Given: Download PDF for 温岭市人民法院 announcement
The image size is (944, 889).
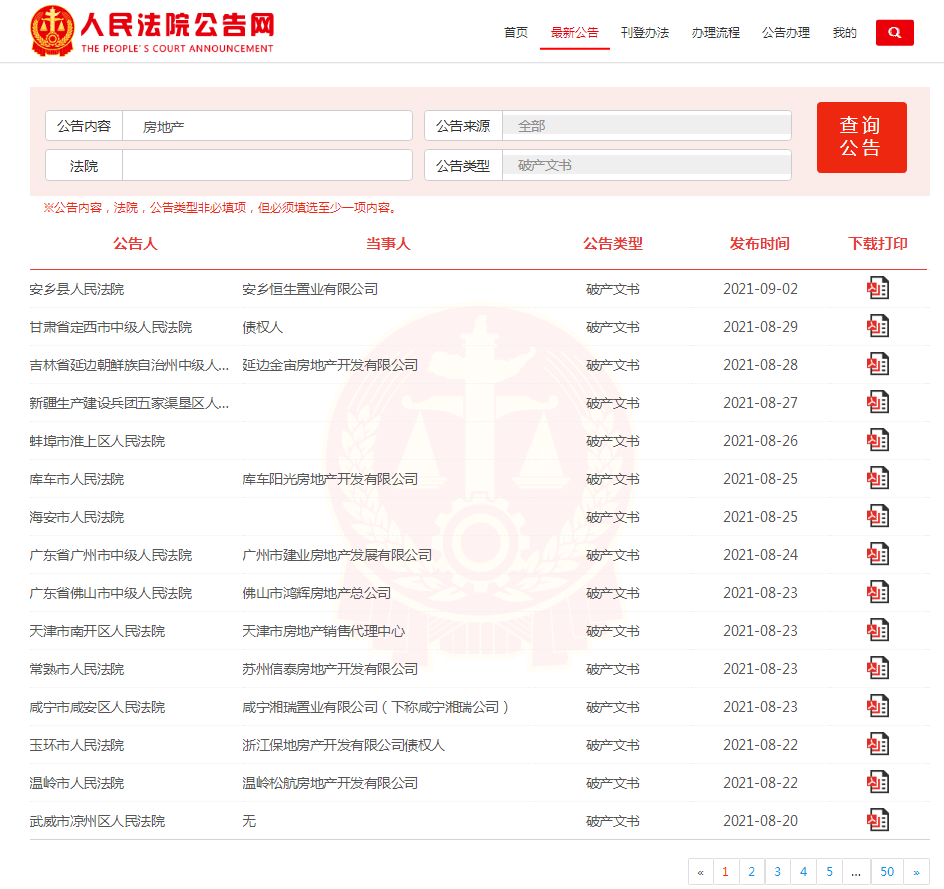Looking at the screenshot, I should tap(877, 783).
